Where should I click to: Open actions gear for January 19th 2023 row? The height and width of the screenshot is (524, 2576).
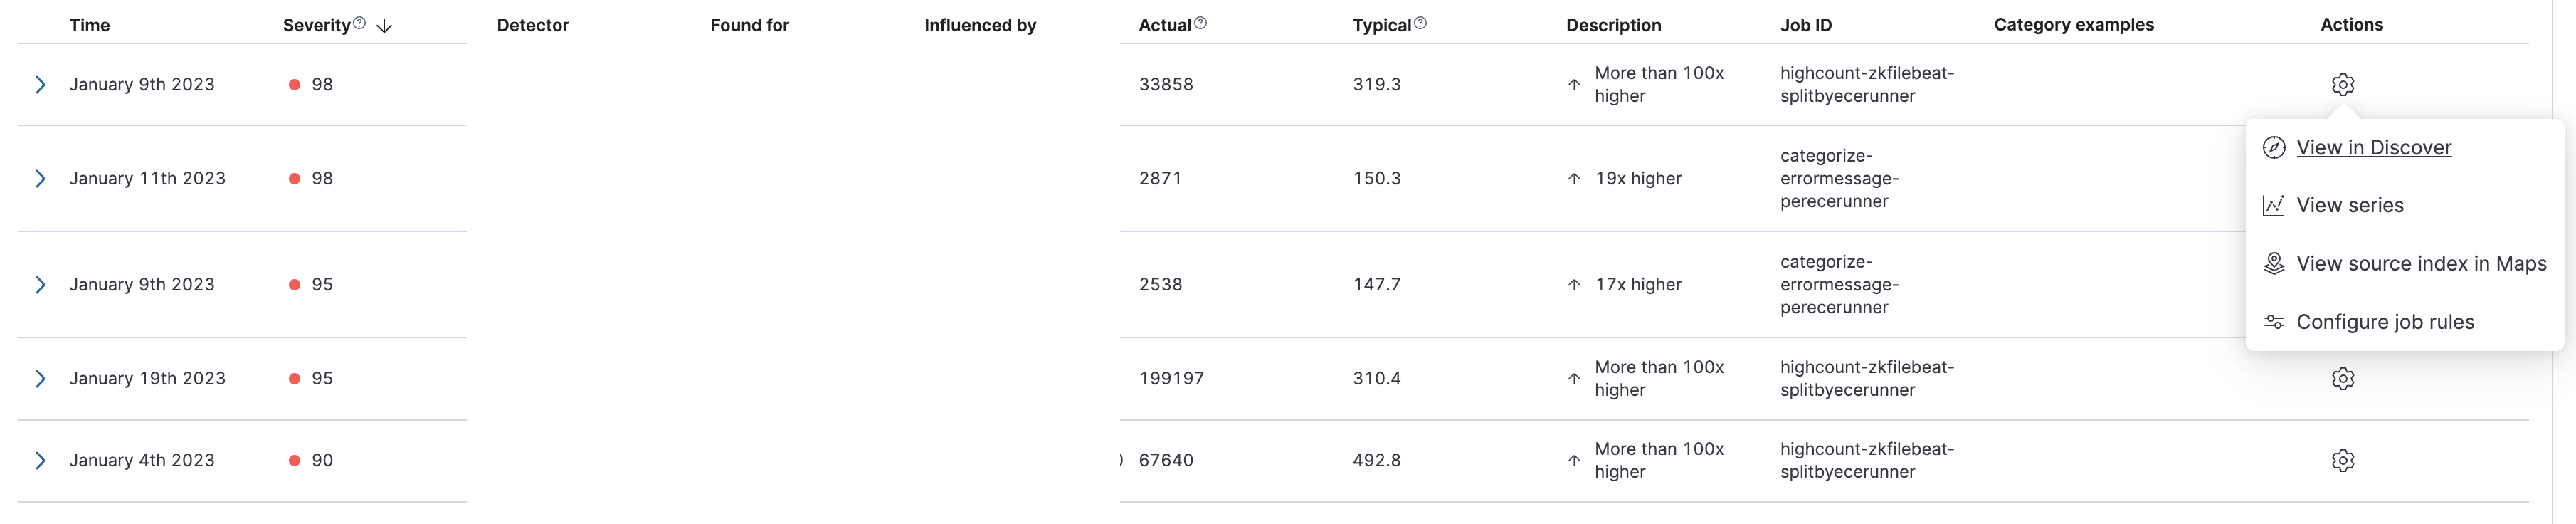[2345, 378]
